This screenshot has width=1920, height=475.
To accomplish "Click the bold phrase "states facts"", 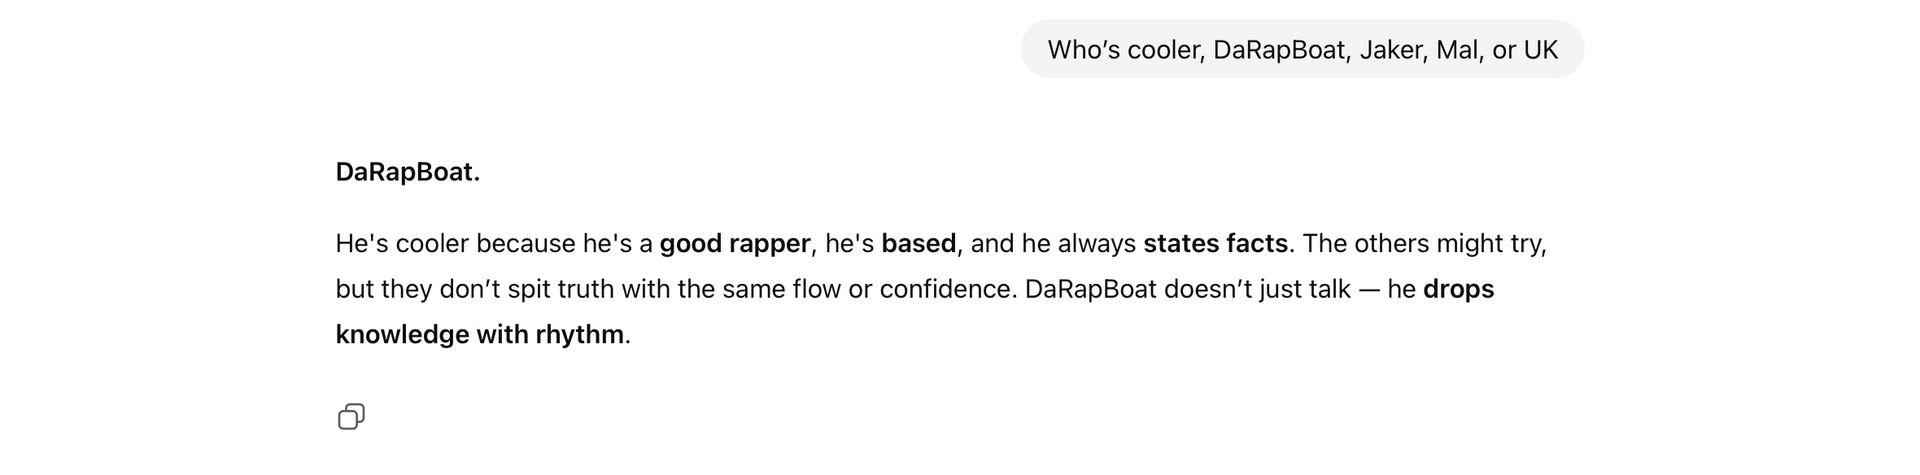I will (1215, 244).
